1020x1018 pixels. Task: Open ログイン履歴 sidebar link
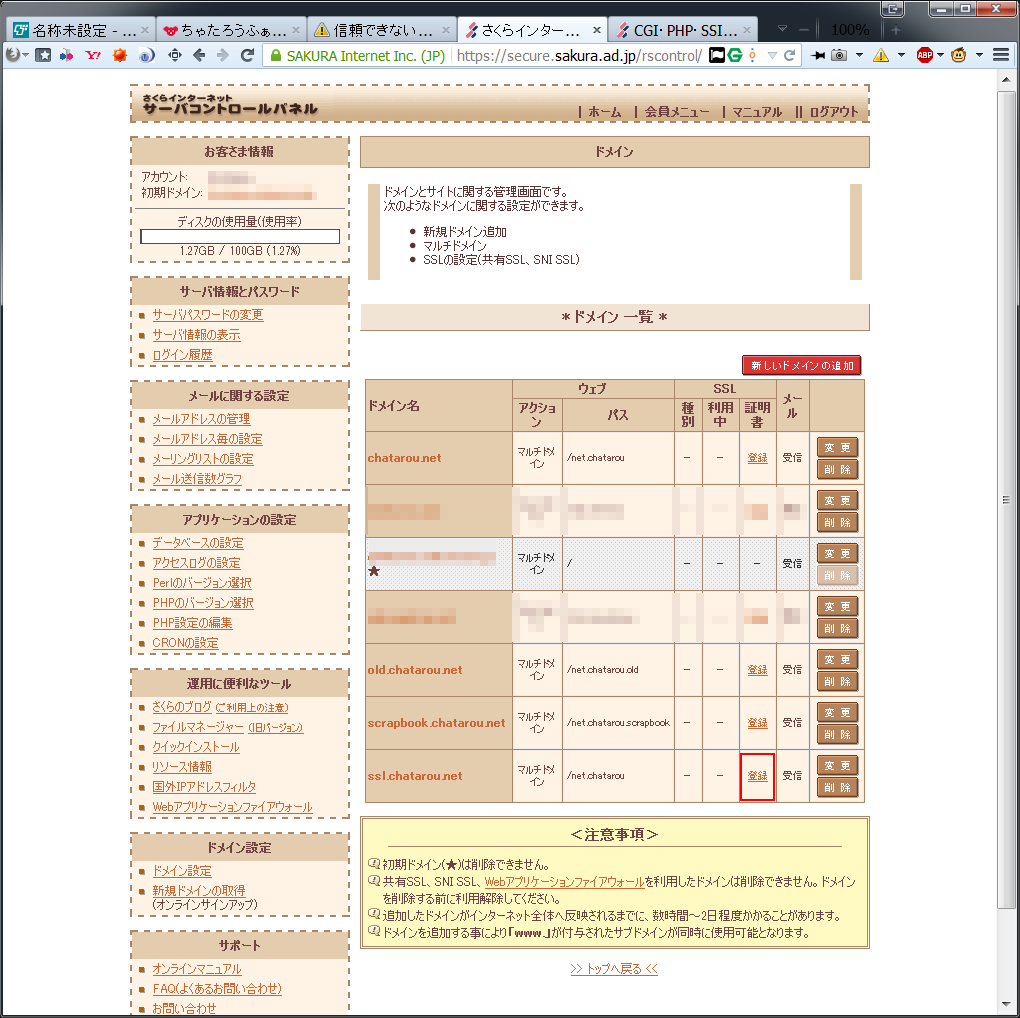click(182, 355)
